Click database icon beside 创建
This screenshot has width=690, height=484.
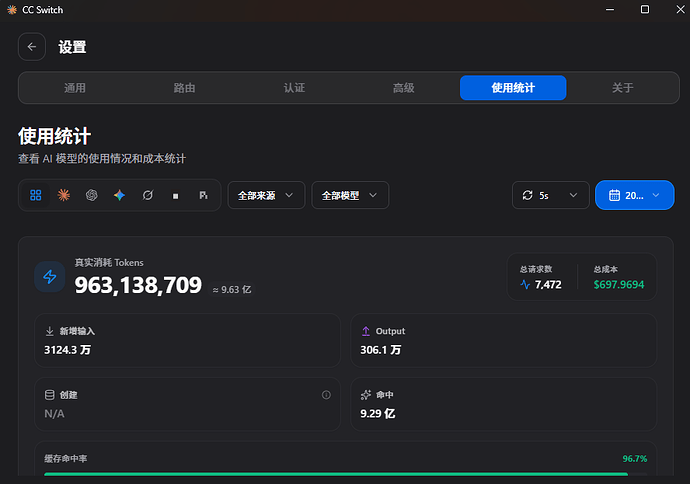click(50, 395)
